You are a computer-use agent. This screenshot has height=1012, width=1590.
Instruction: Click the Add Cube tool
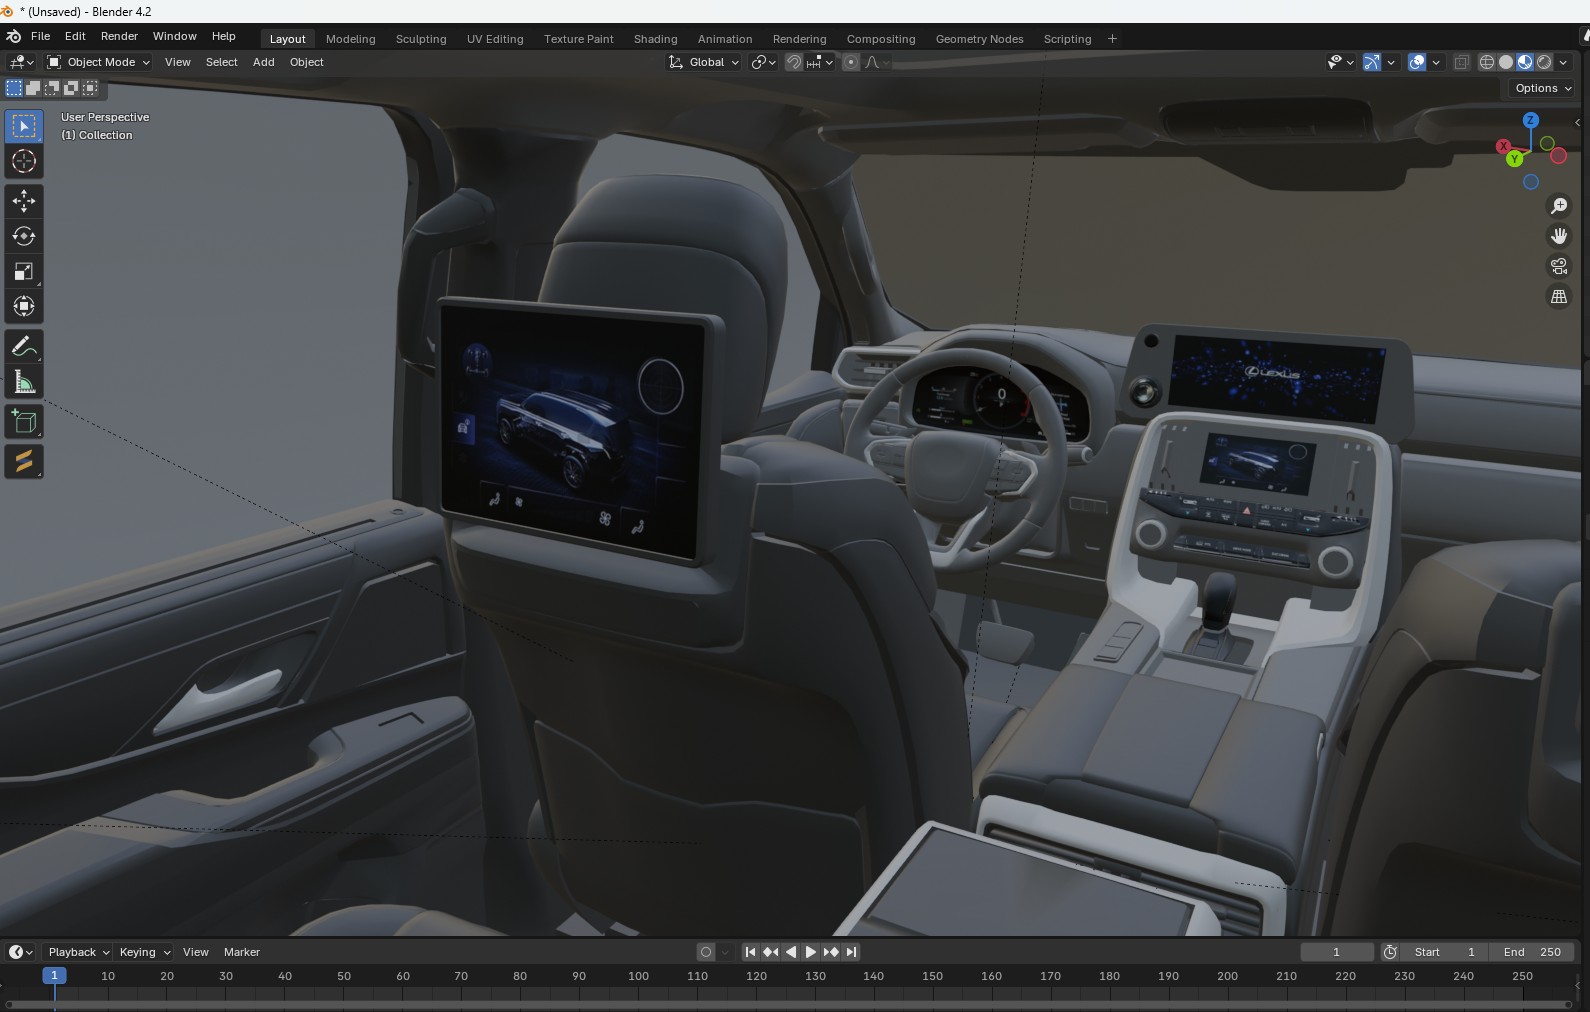(24, 422)
